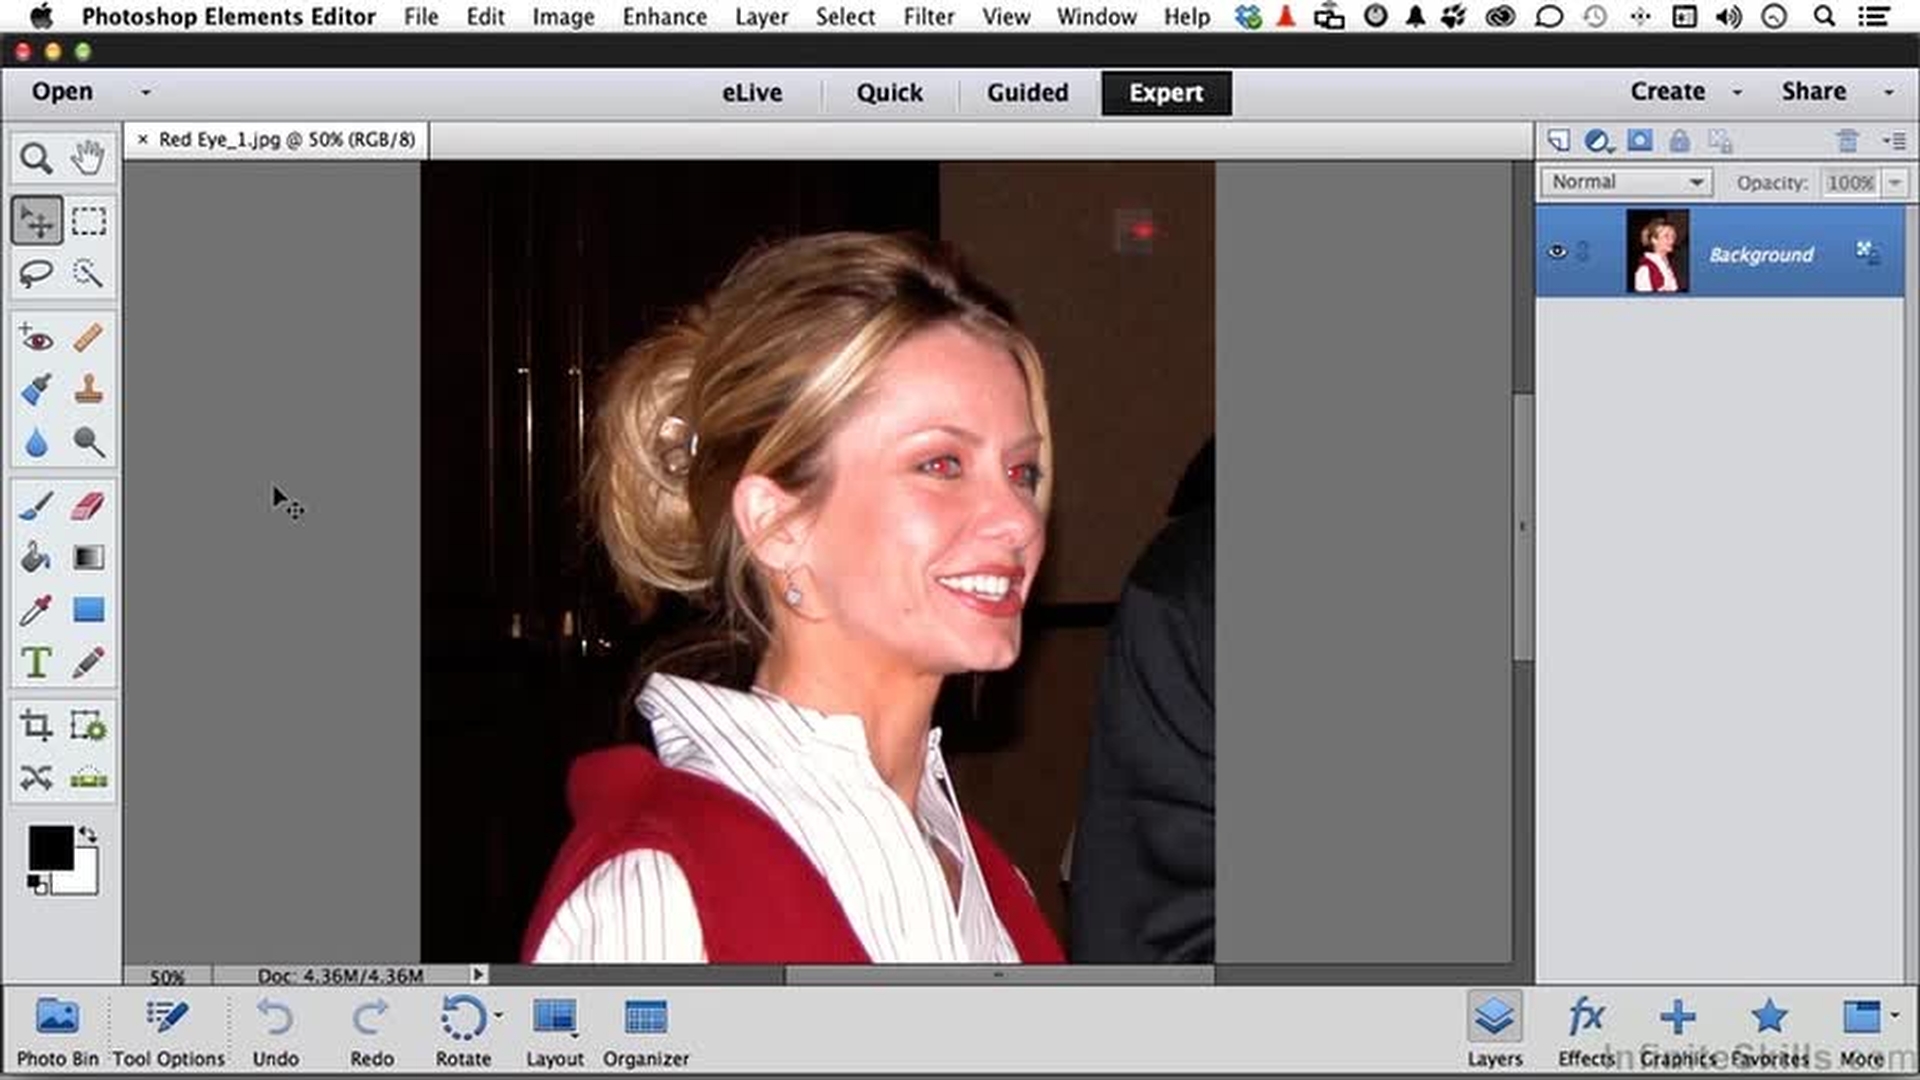Open the Enhance menu

(x=664, y=17)
